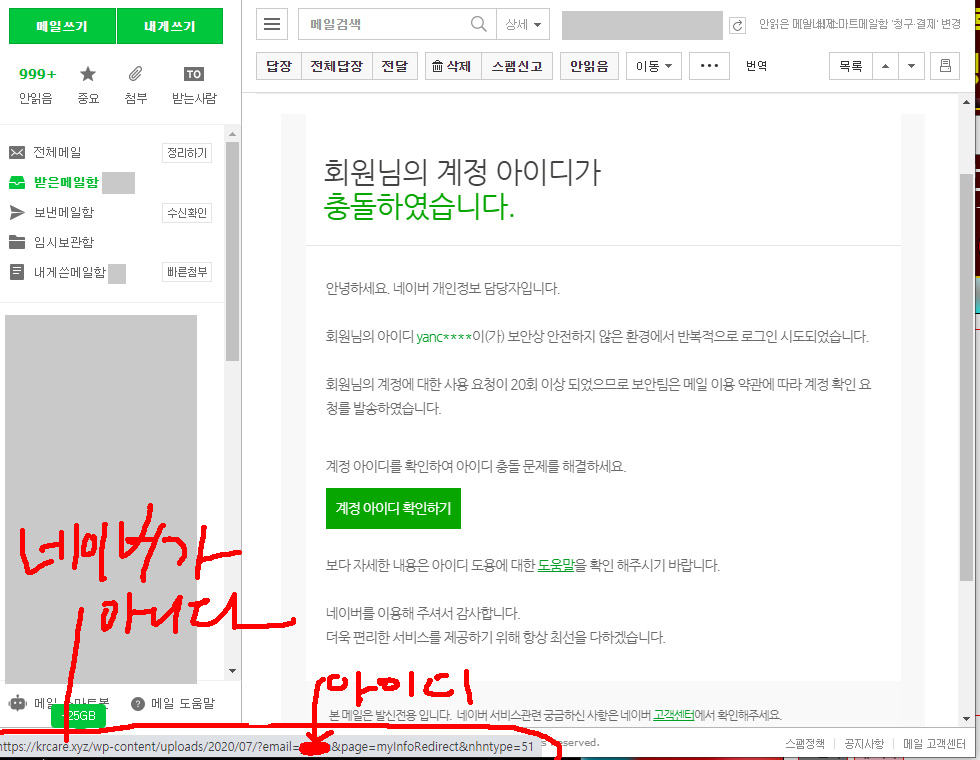Open 받은메일함 inbox folder
This screenshot has width=980, height=760.
(66, 182)
